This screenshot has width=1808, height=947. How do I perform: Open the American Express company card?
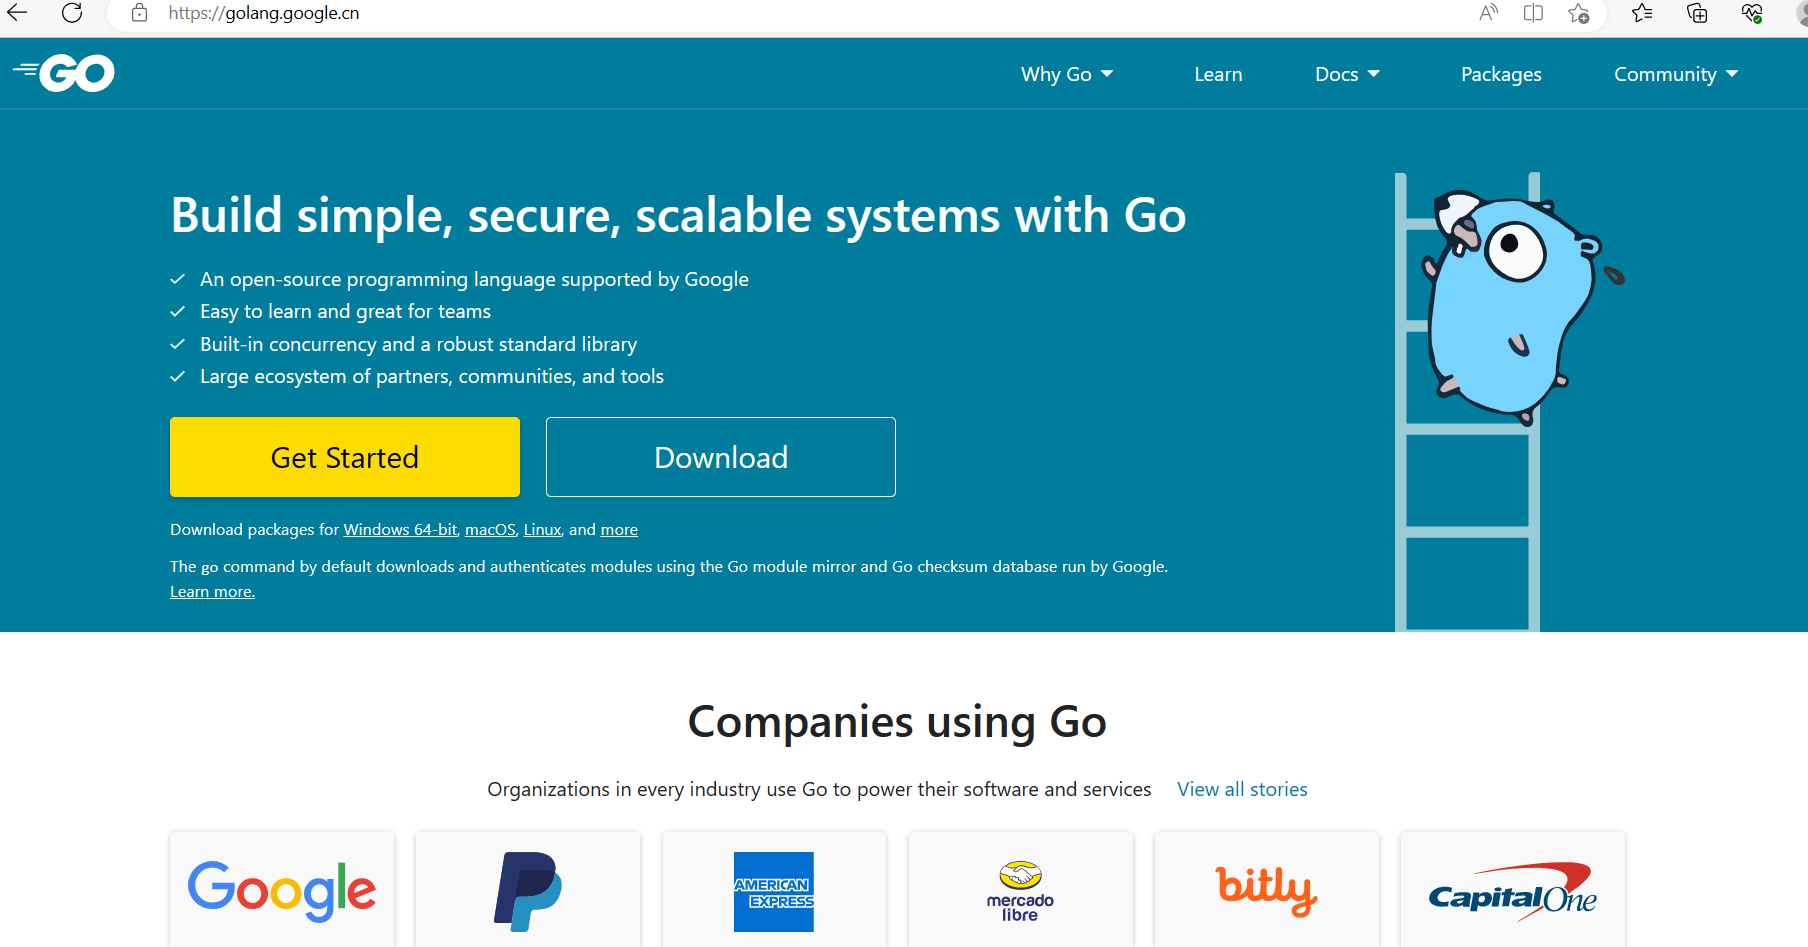(x=774, y=890)
